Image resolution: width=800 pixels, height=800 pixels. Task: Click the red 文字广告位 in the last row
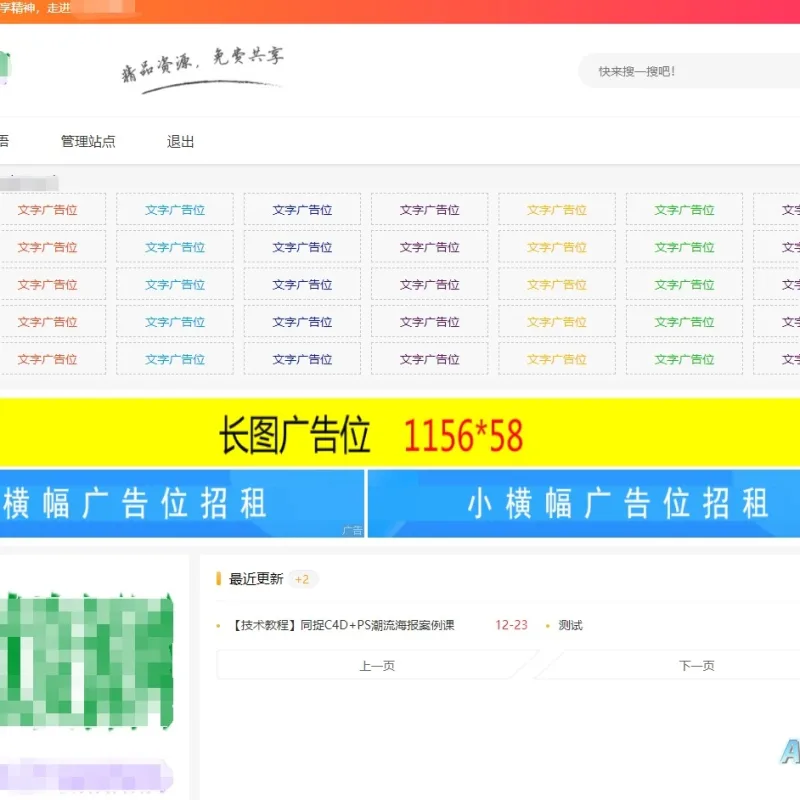pyautogui.click(x=47, y=359)
